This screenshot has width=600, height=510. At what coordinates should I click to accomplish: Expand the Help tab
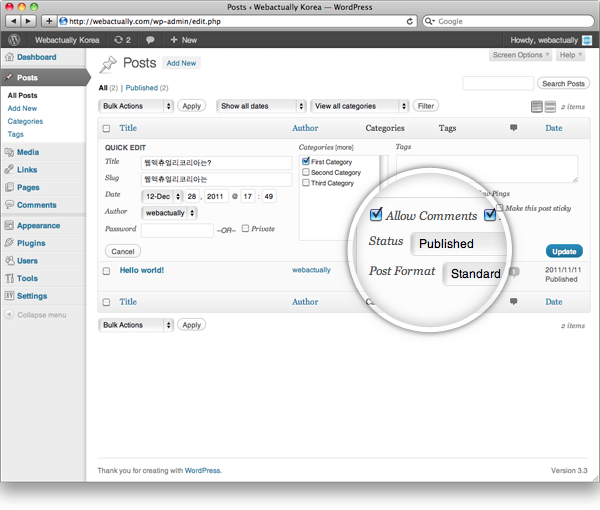[x=570, y=55]
